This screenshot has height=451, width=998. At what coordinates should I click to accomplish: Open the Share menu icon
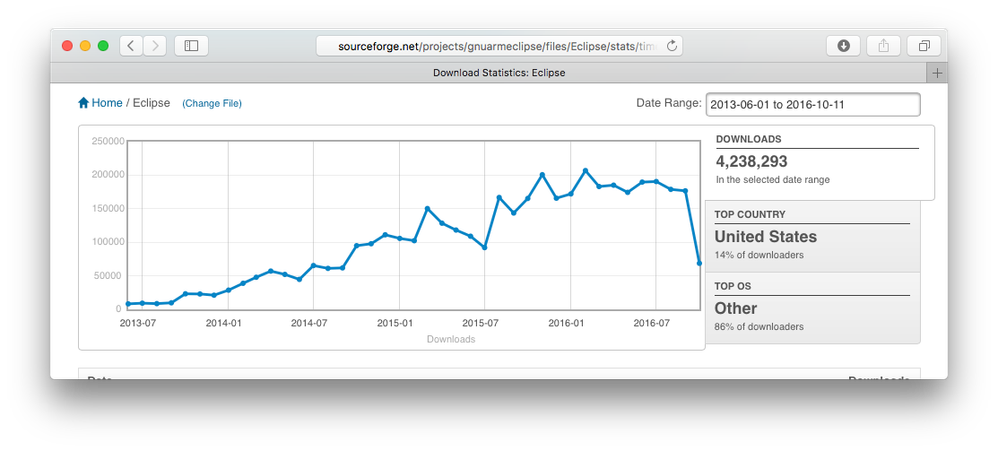(x=883, y=46)
